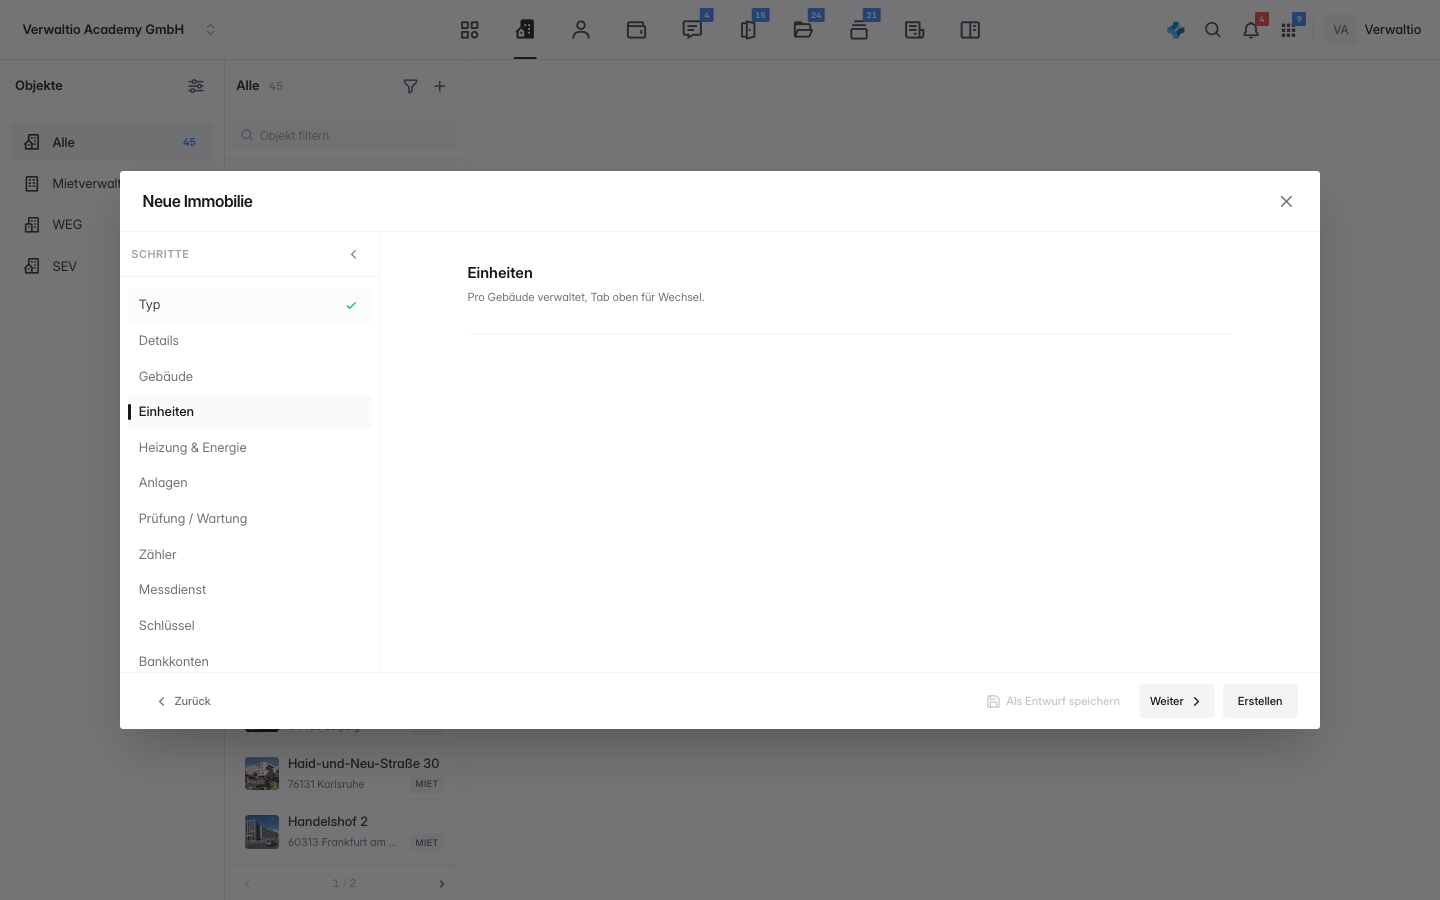Image resolution: width=1440 pixels, height=900 pixels.
Task: Select the Details step
Action: coord(250,341)
